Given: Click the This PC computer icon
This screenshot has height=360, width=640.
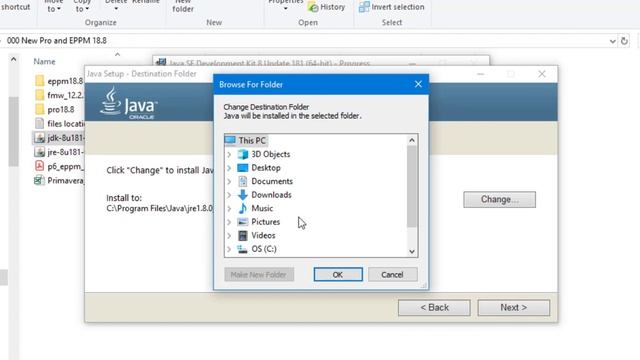Looking at the screenshot, I should (x=230, y=140).
